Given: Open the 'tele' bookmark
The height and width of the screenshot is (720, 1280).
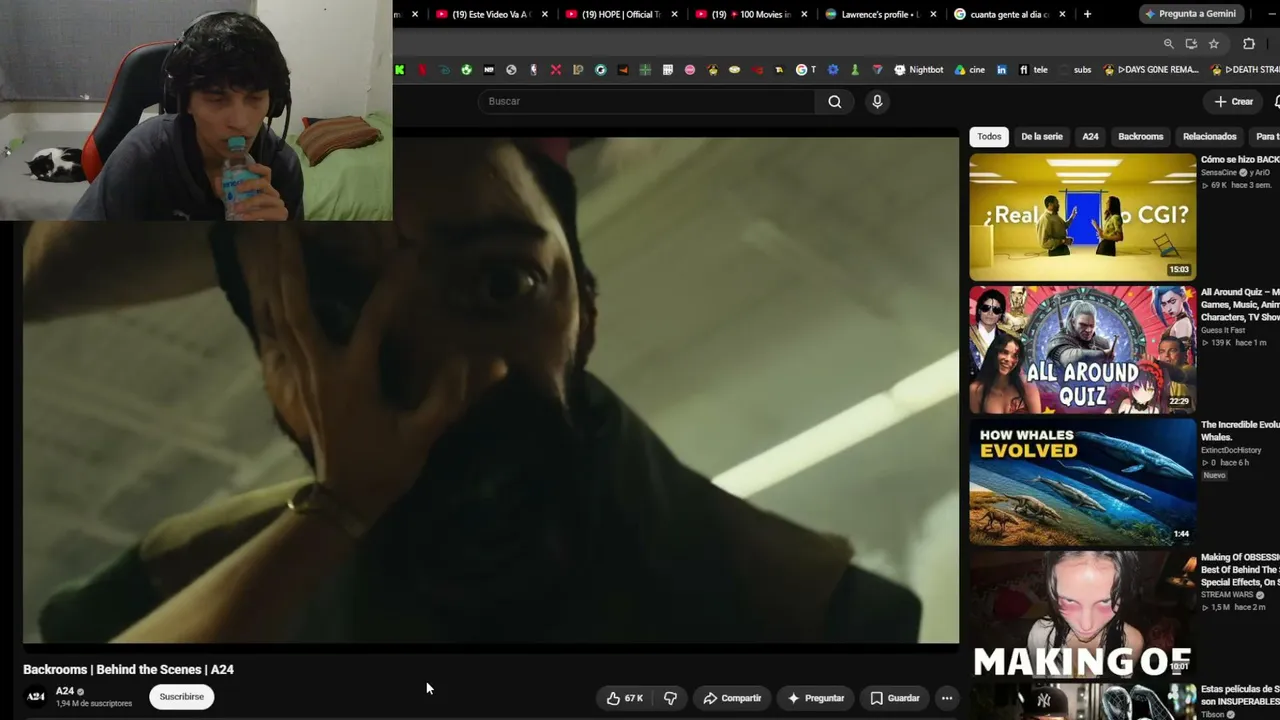Looking at the screenshot, I should pos(1033,70).
